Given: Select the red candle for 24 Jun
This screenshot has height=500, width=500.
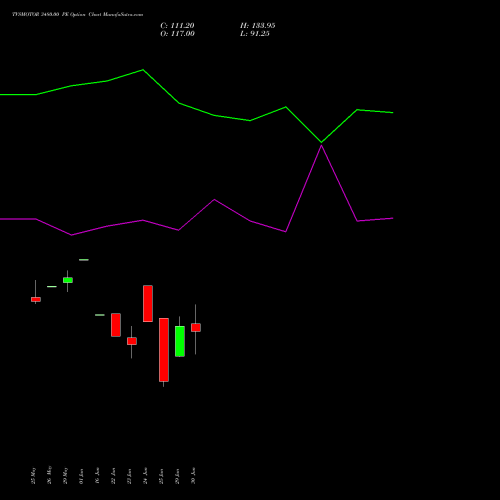Looking at the screenshot, I should point(148,304).
